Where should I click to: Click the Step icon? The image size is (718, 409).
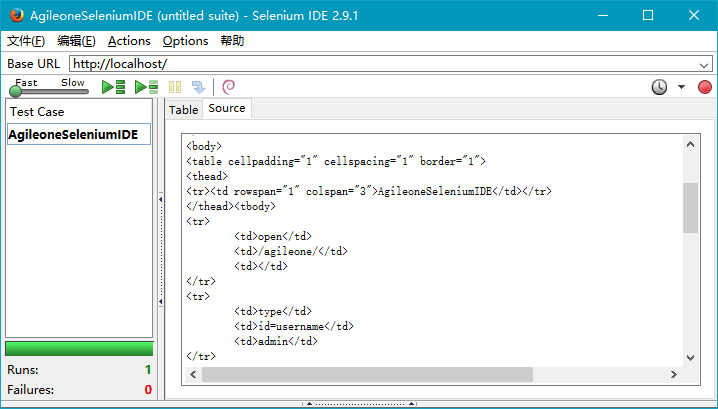(x=198, y=87)
